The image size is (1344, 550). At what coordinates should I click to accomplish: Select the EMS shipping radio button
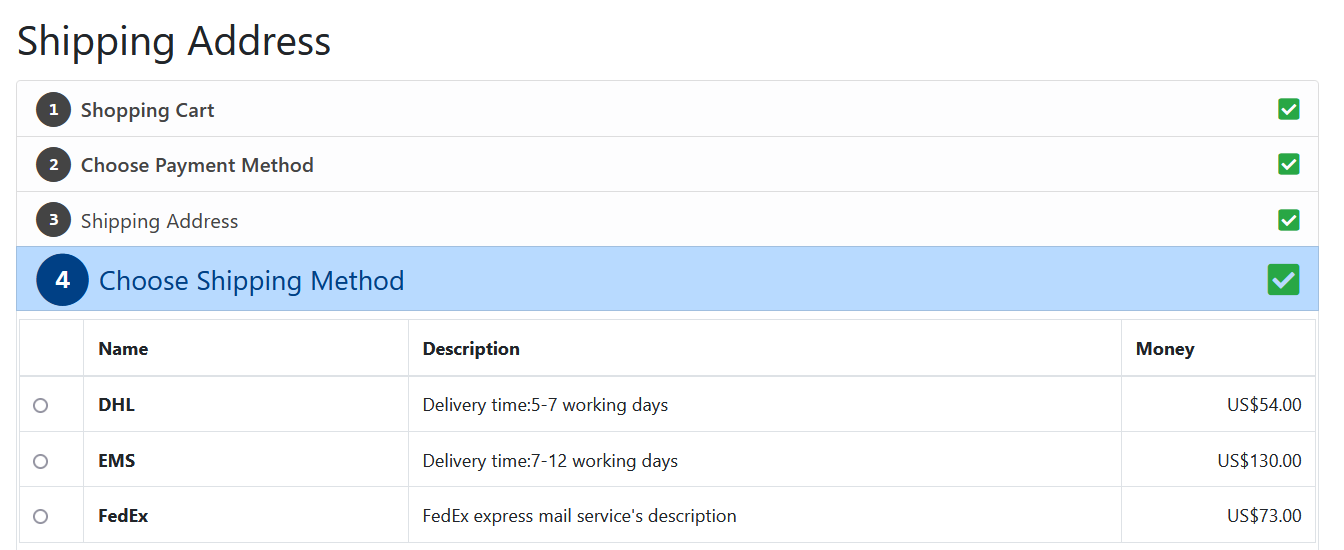coord(41,461)
